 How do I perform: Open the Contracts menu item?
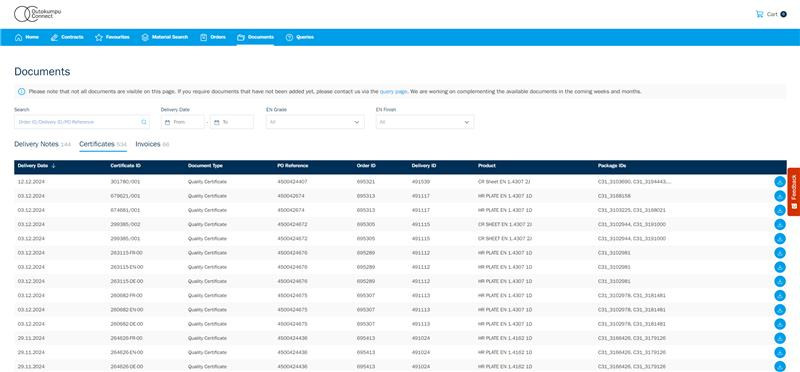click(x=67, y=37)
